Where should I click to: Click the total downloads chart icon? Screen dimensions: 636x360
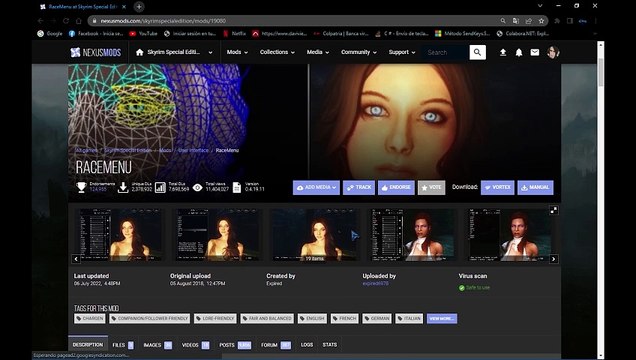point(161,187)
